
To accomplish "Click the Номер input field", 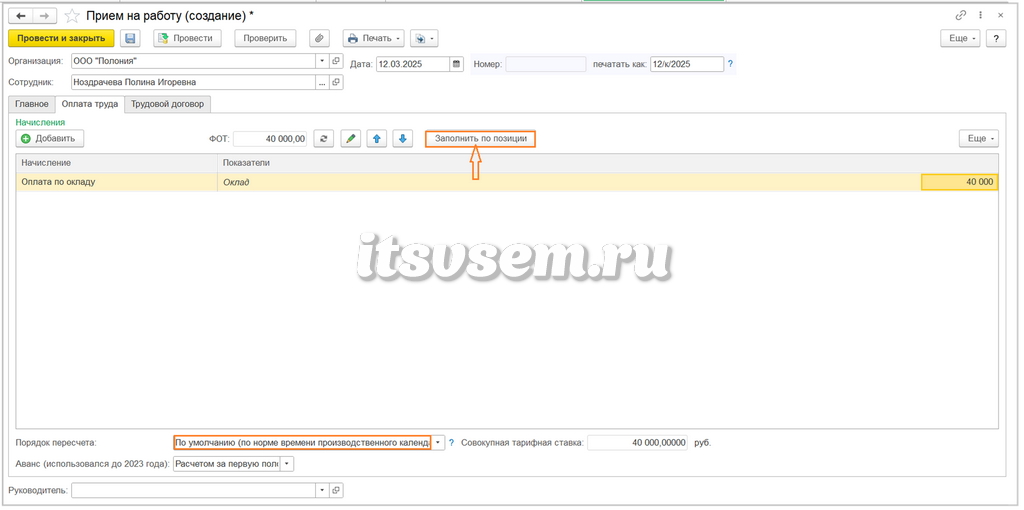I will tap(546, 64).
